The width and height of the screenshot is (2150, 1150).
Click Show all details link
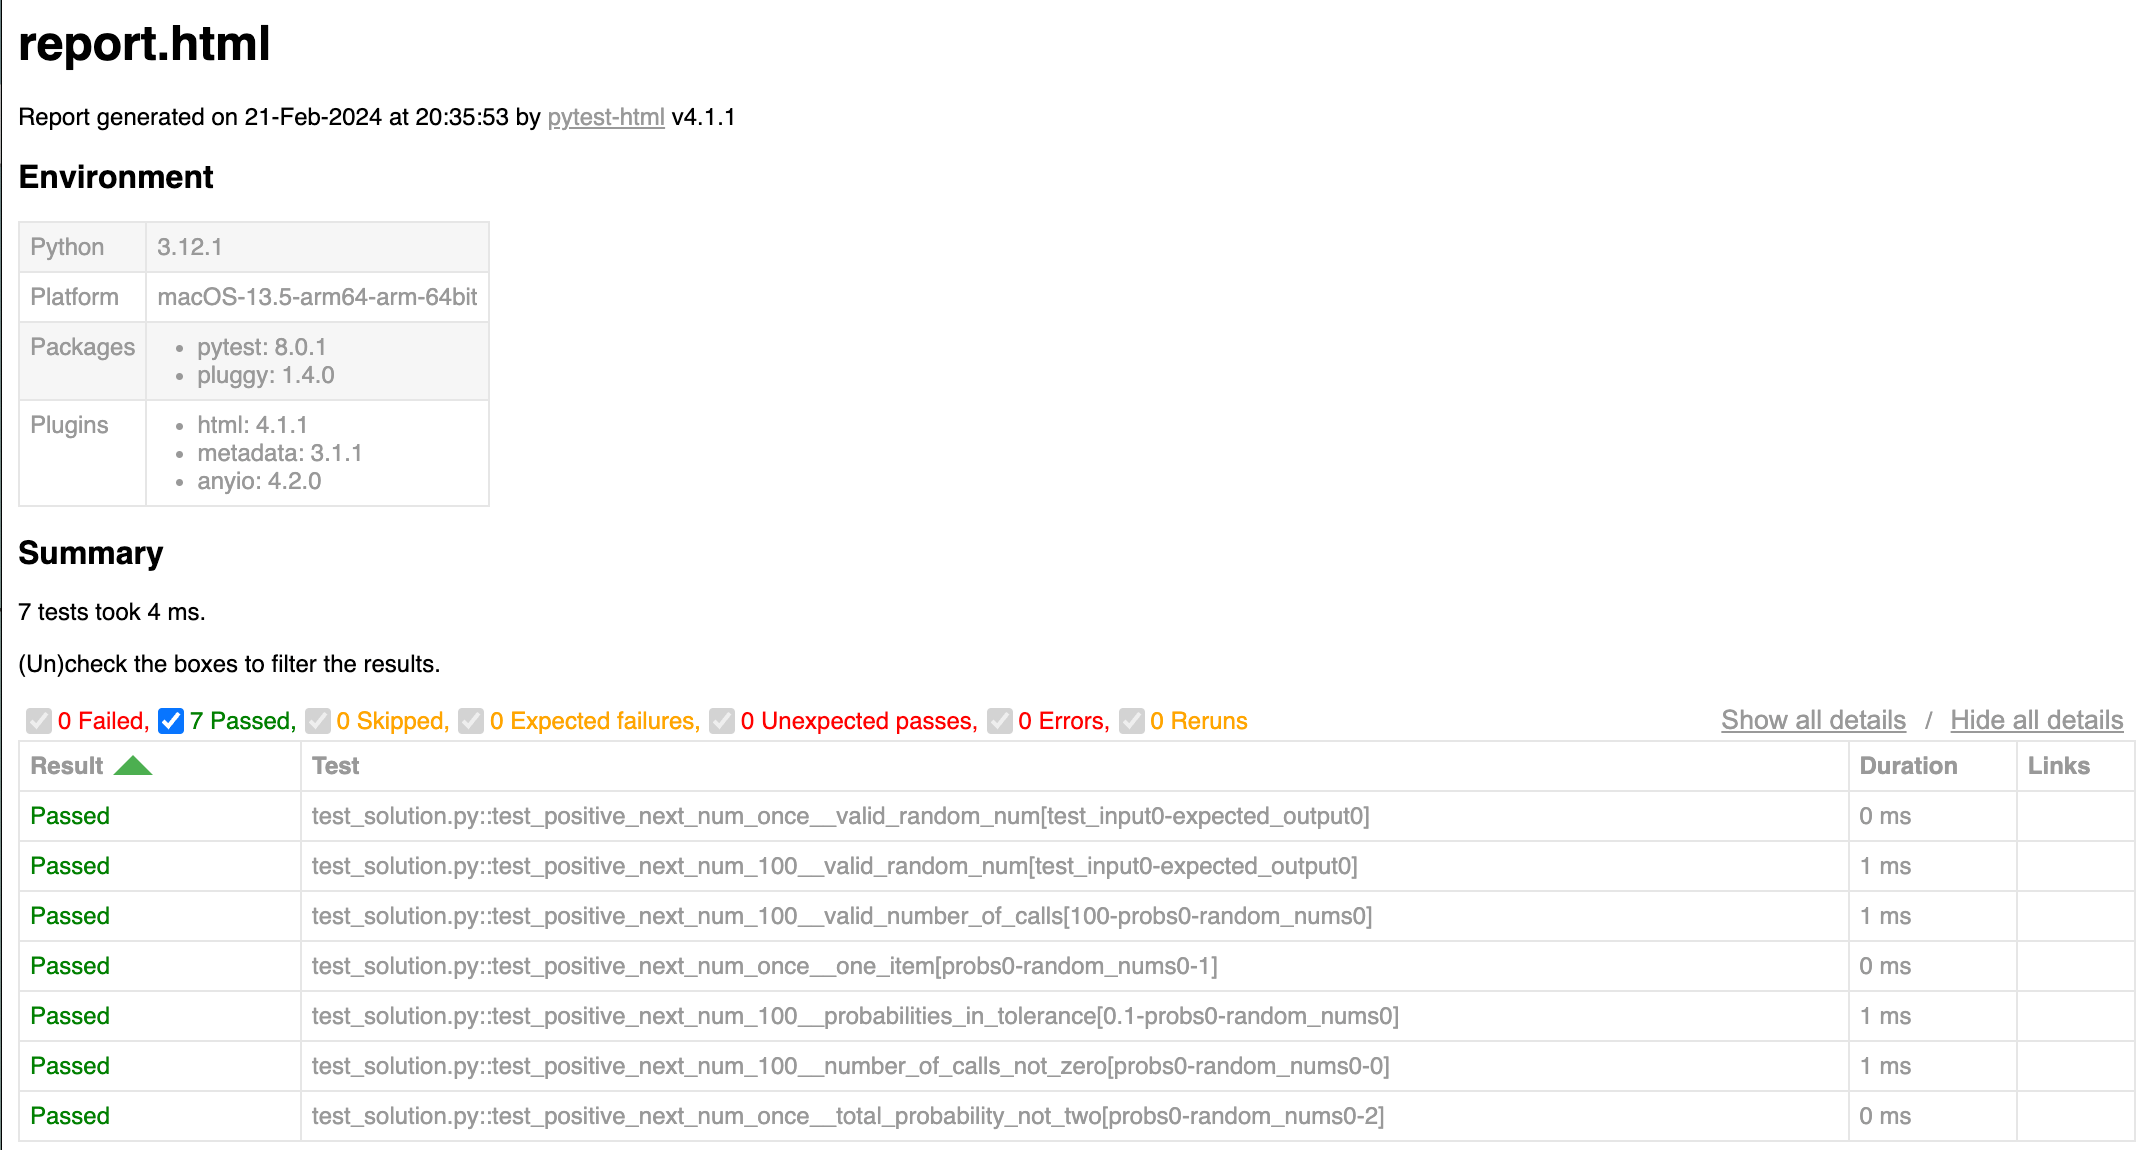[1813, 720]
